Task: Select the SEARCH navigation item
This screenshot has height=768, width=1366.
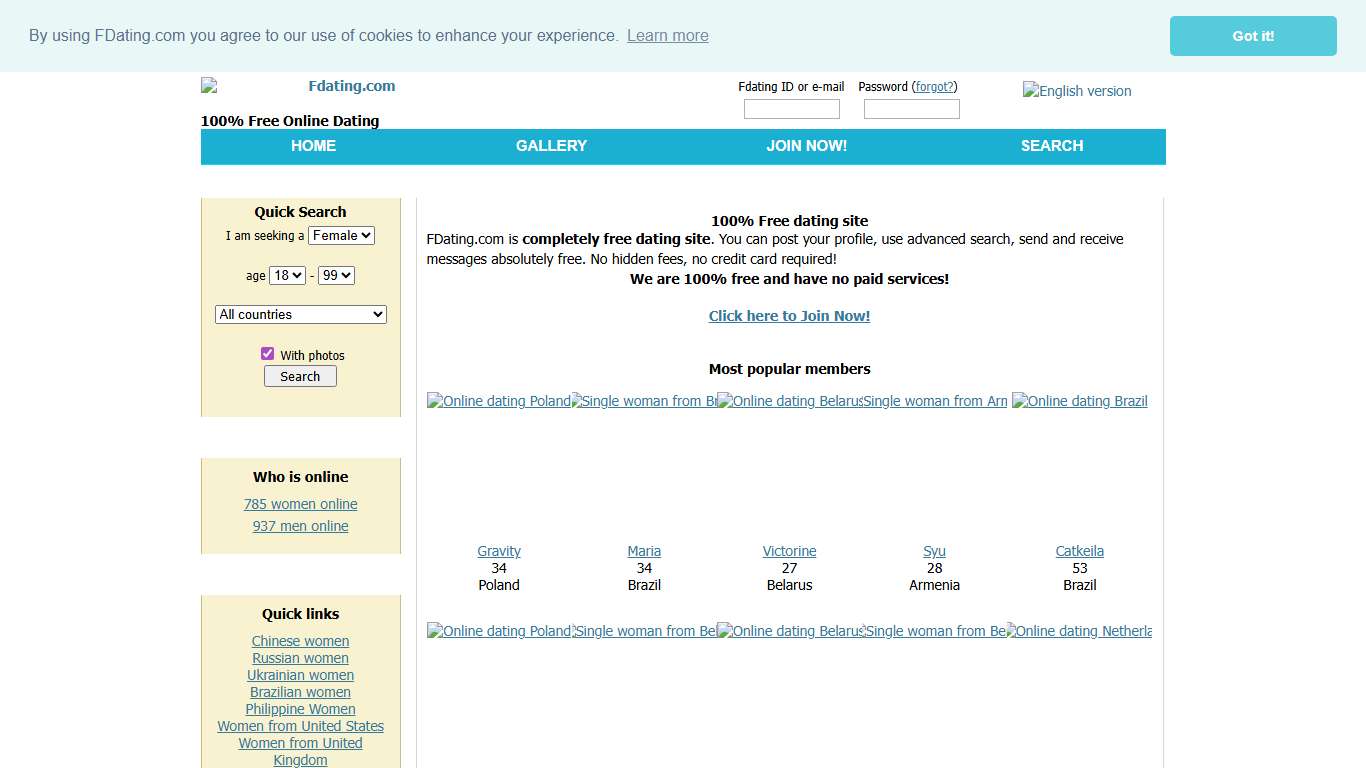Action: click(x=1051, y=146)
